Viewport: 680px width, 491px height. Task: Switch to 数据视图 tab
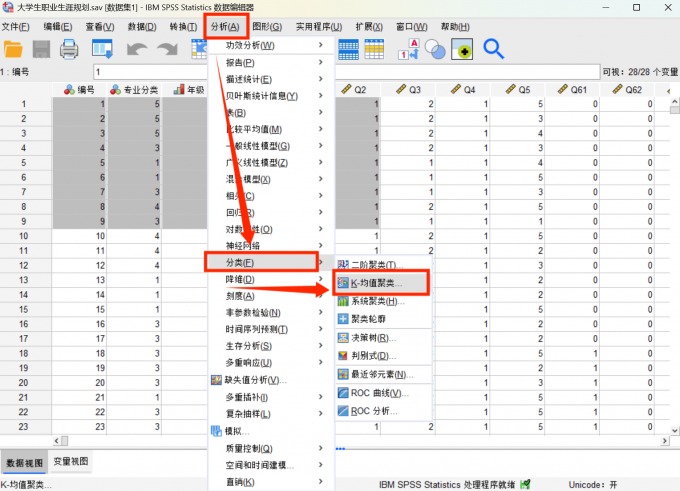[x=25, y=463]
